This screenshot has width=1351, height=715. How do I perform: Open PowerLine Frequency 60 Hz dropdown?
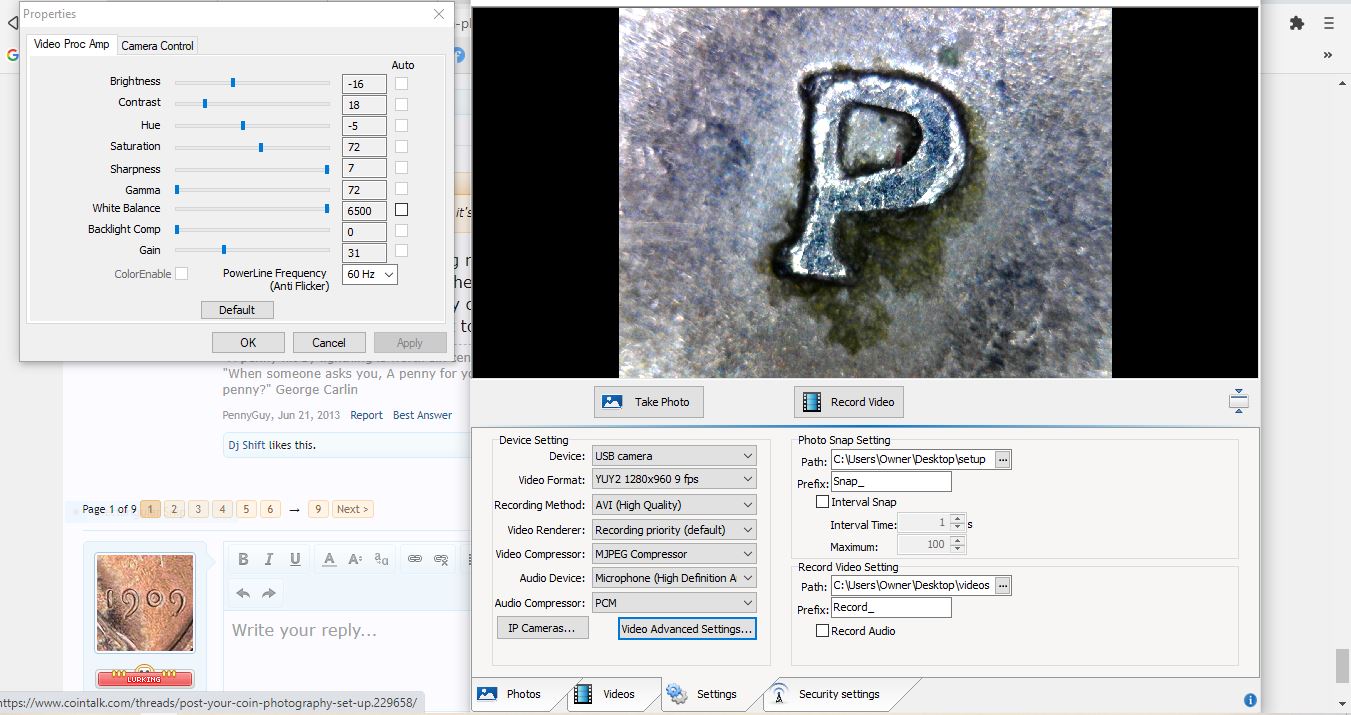pos(369,274)
